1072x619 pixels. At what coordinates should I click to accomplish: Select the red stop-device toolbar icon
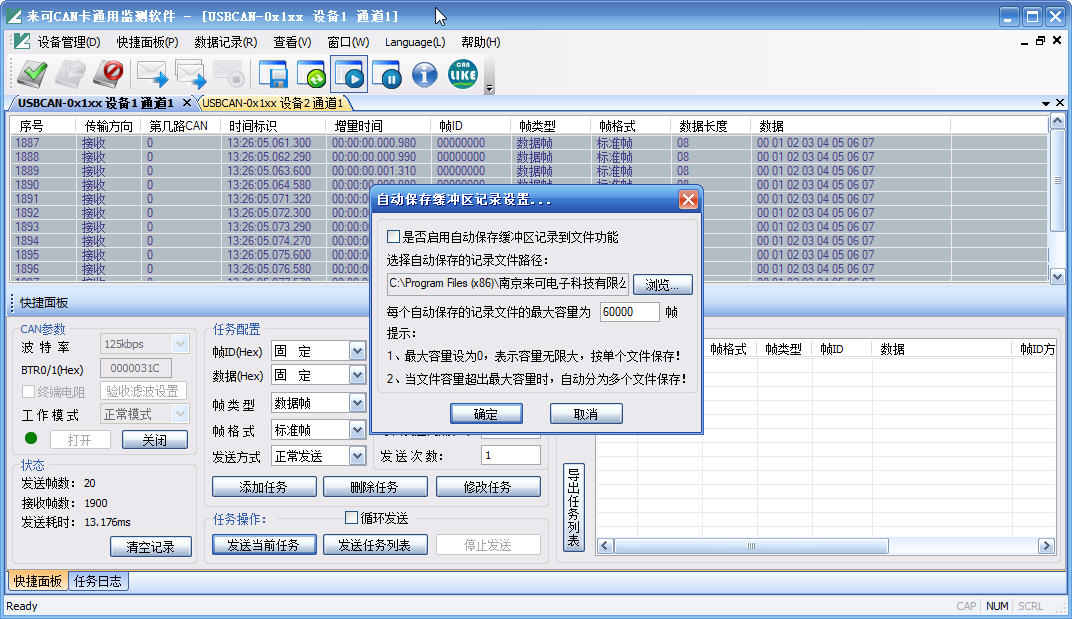[x=110, y=74]
